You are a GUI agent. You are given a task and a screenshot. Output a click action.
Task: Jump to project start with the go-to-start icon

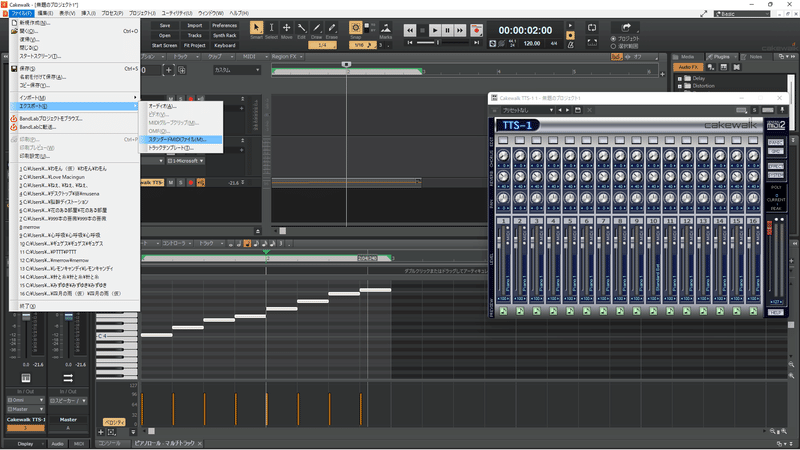410,43
